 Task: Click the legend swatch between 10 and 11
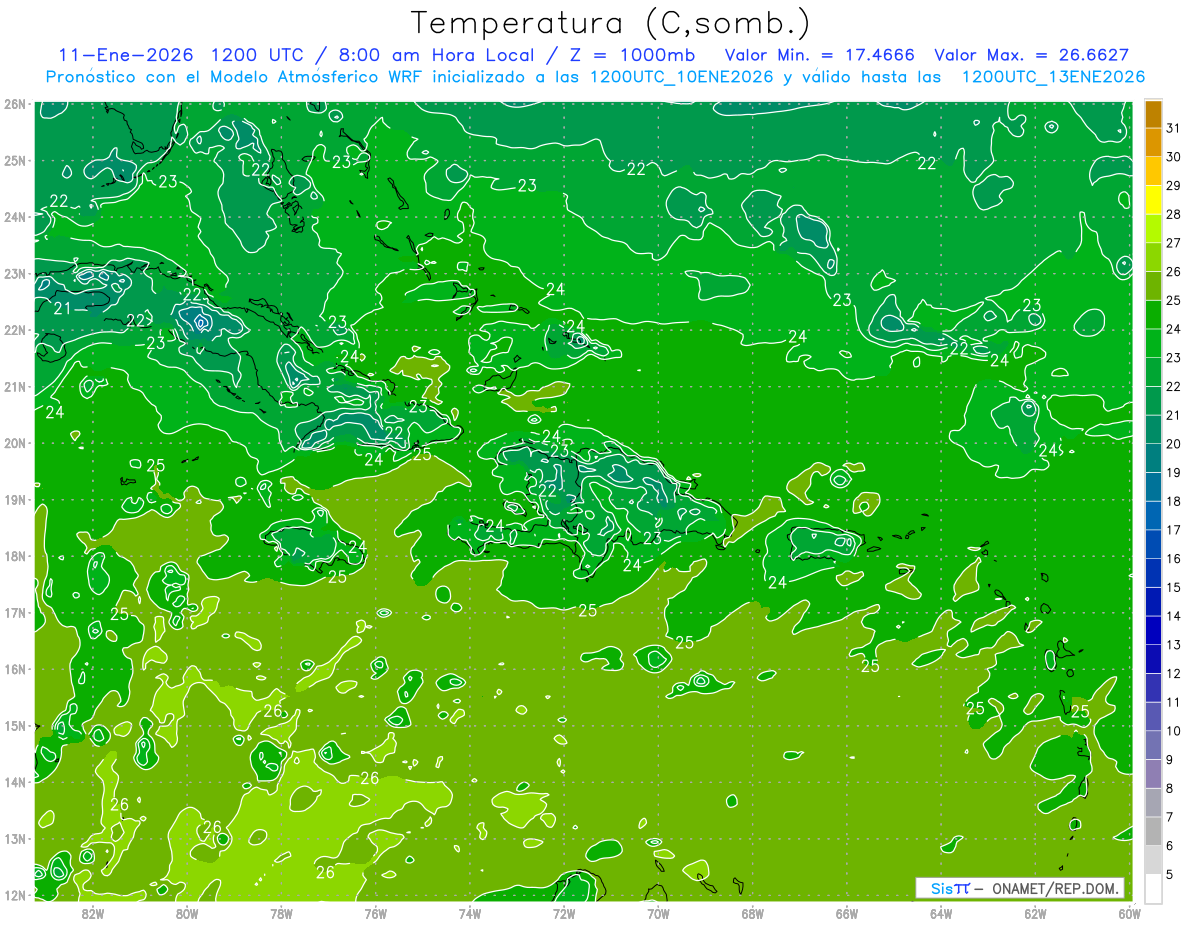tap(1153, 717)
